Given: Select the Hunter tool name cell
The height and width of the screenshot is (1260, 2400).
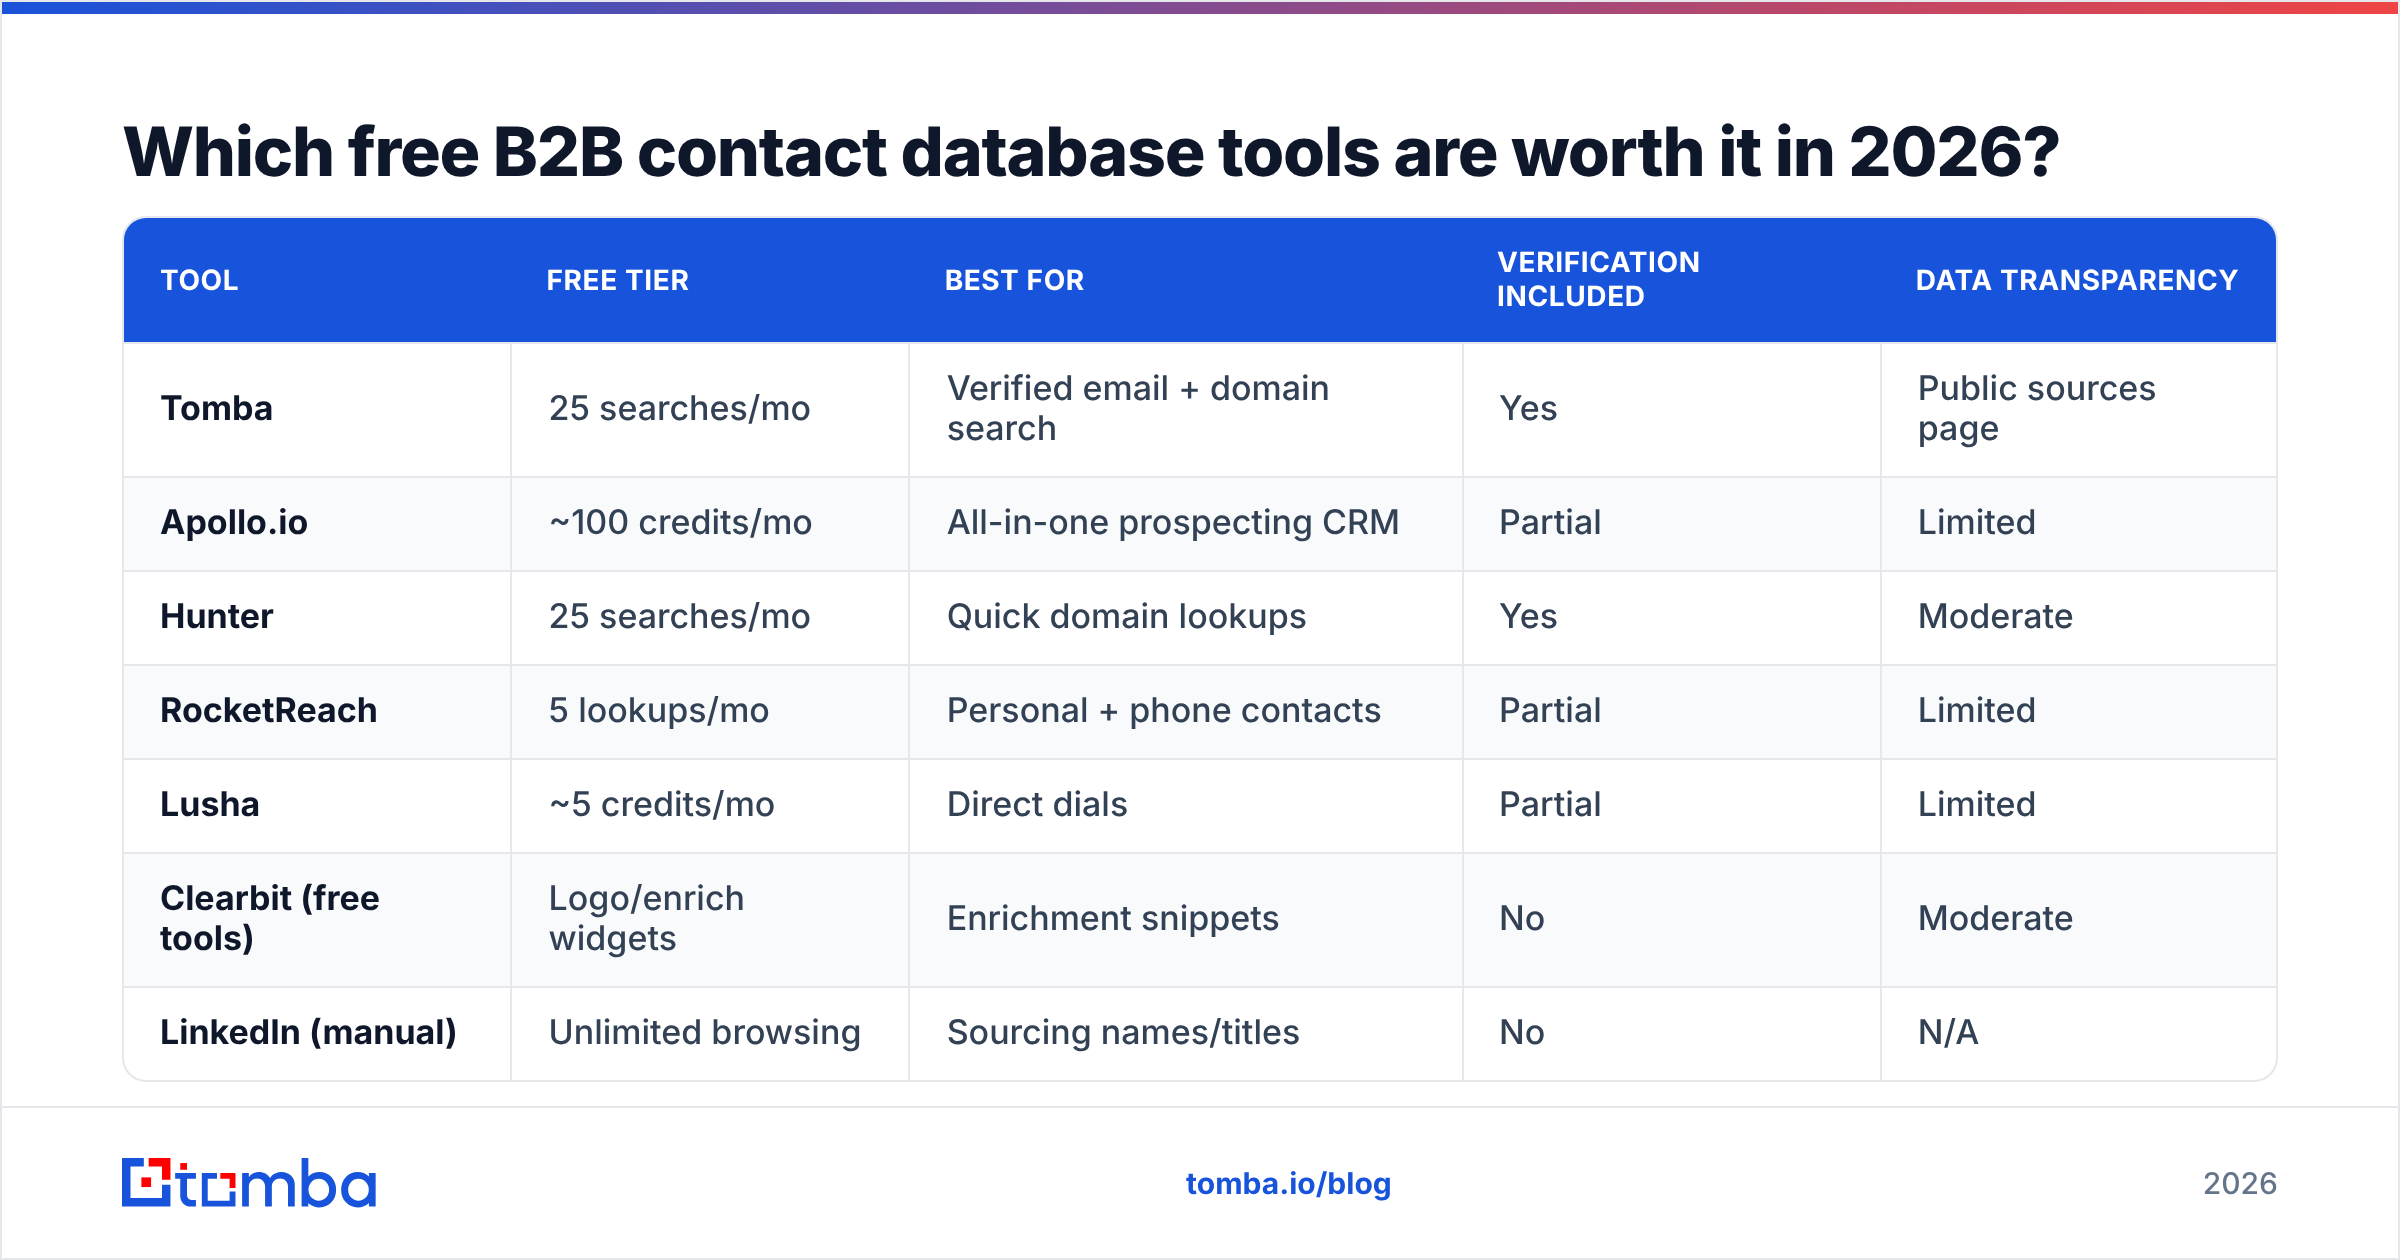Looking at the screenshot, I should [x=317, y=617].
